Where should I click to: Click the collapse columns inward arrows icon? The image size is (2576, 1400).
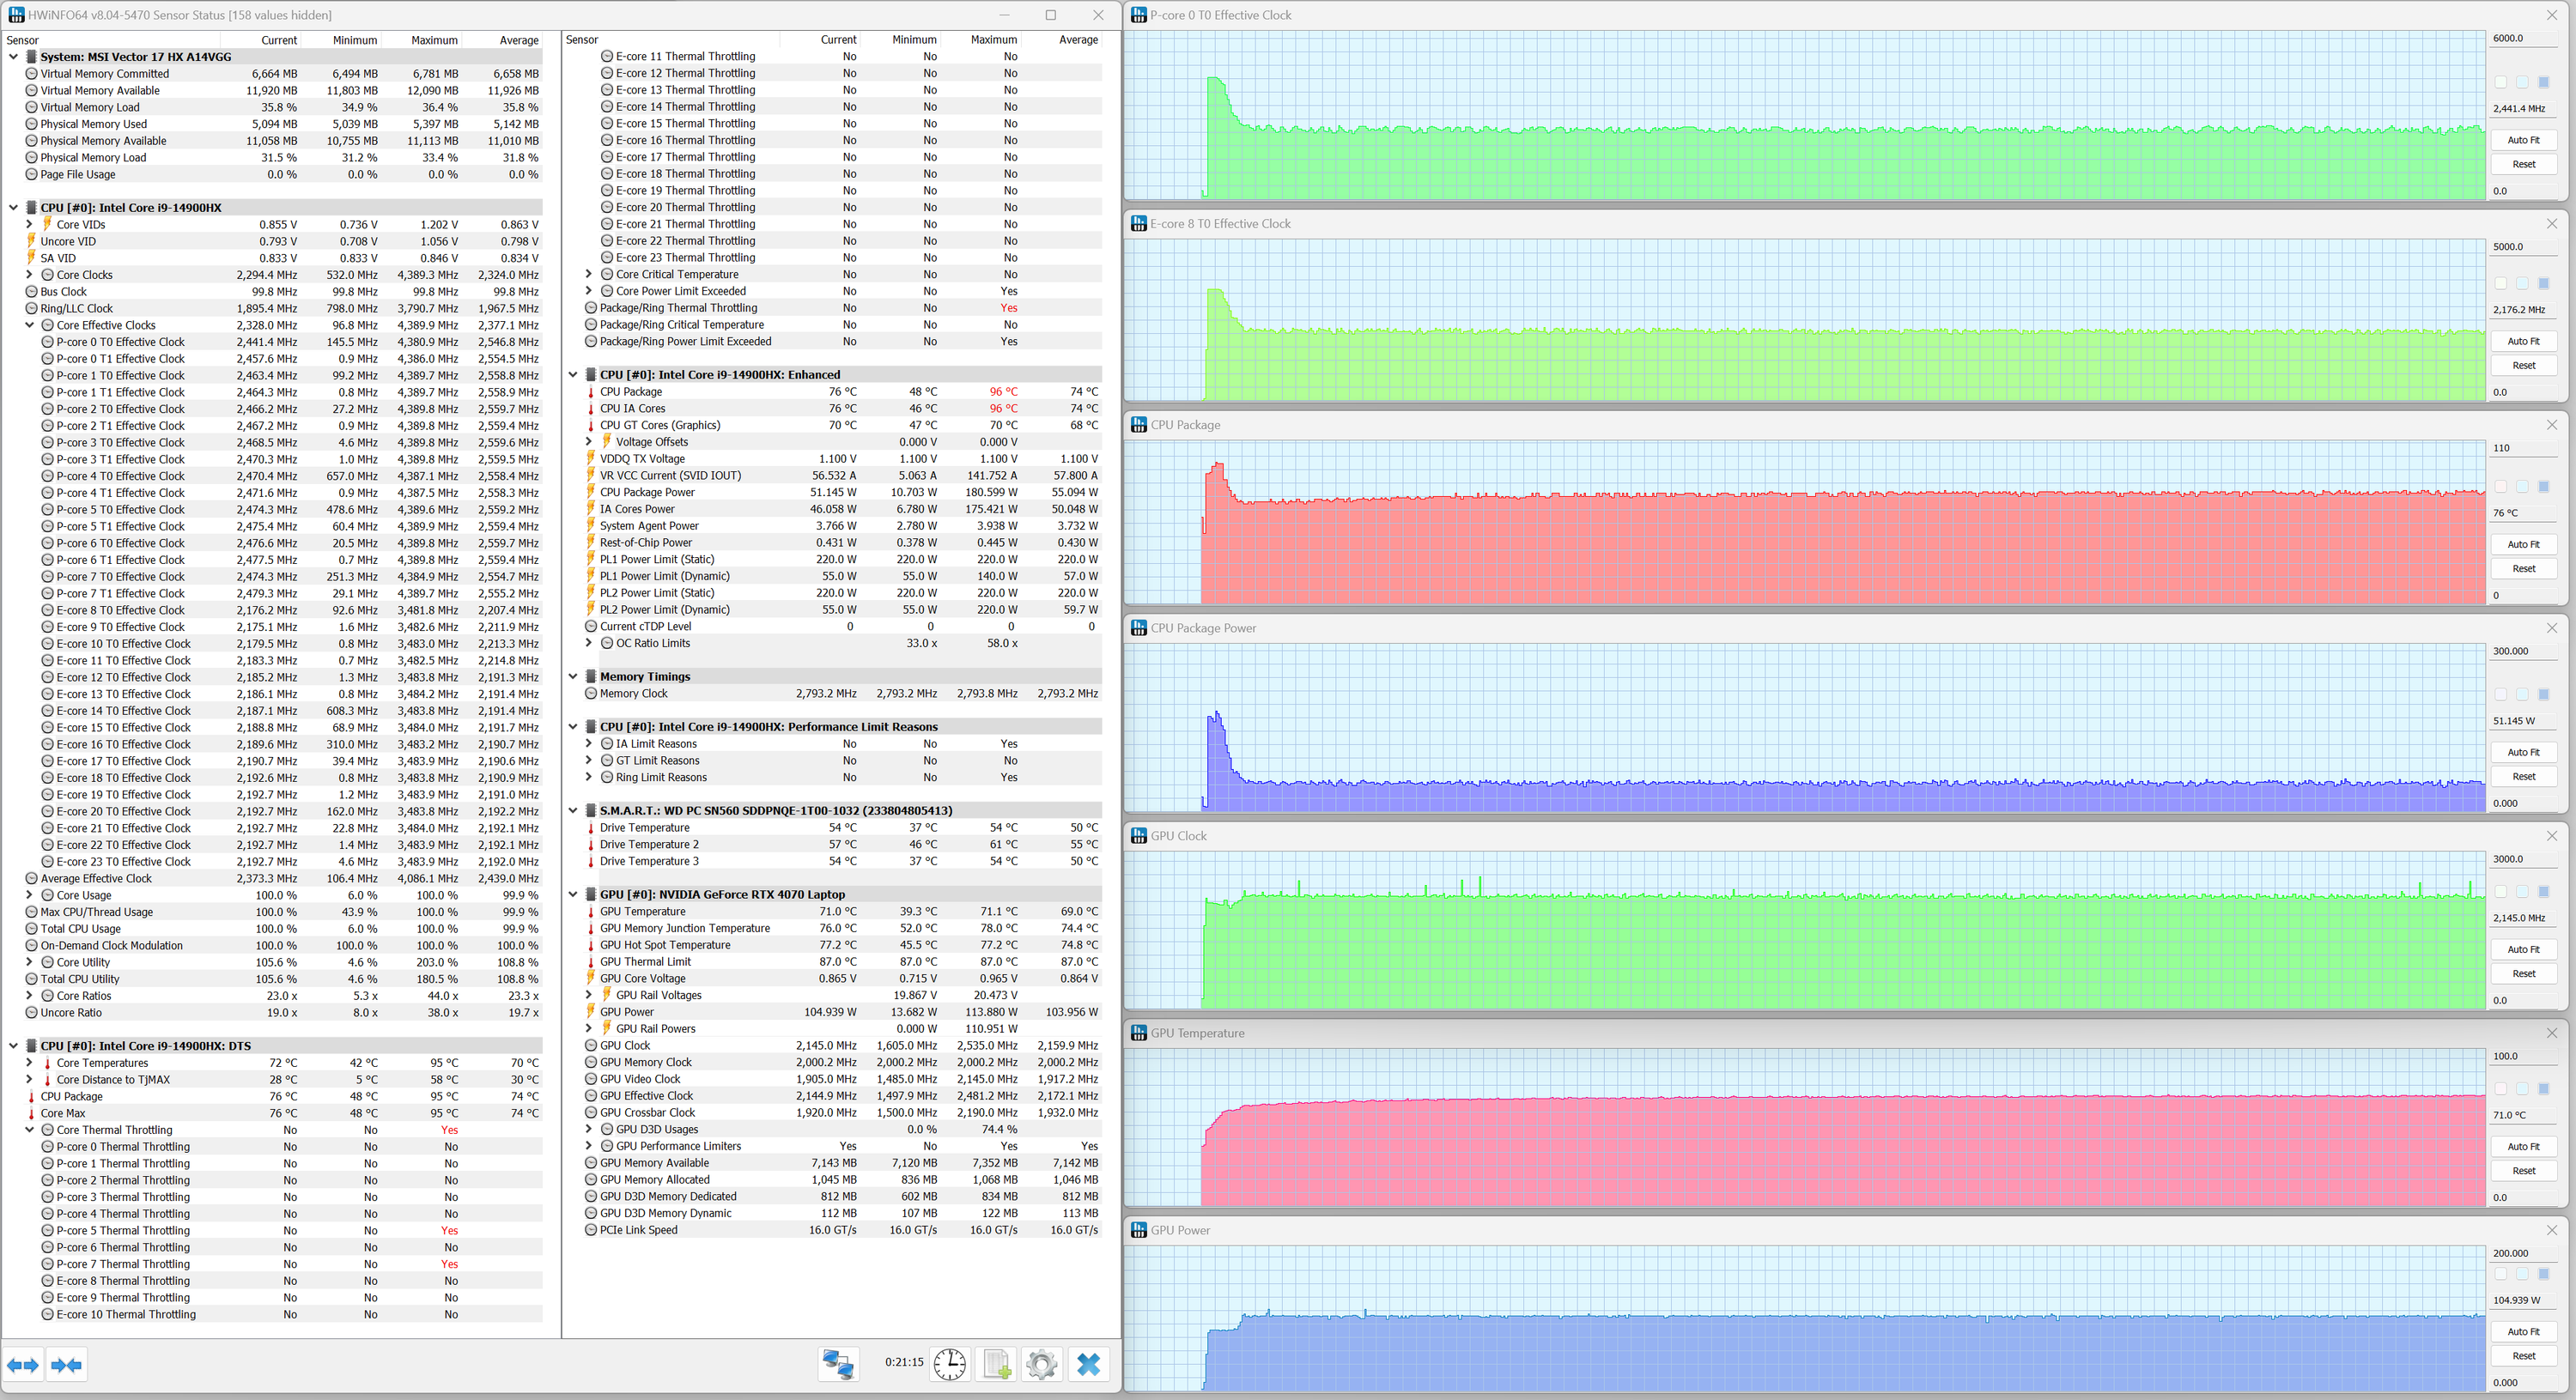pyautogui.click(x=67, y=1365)
